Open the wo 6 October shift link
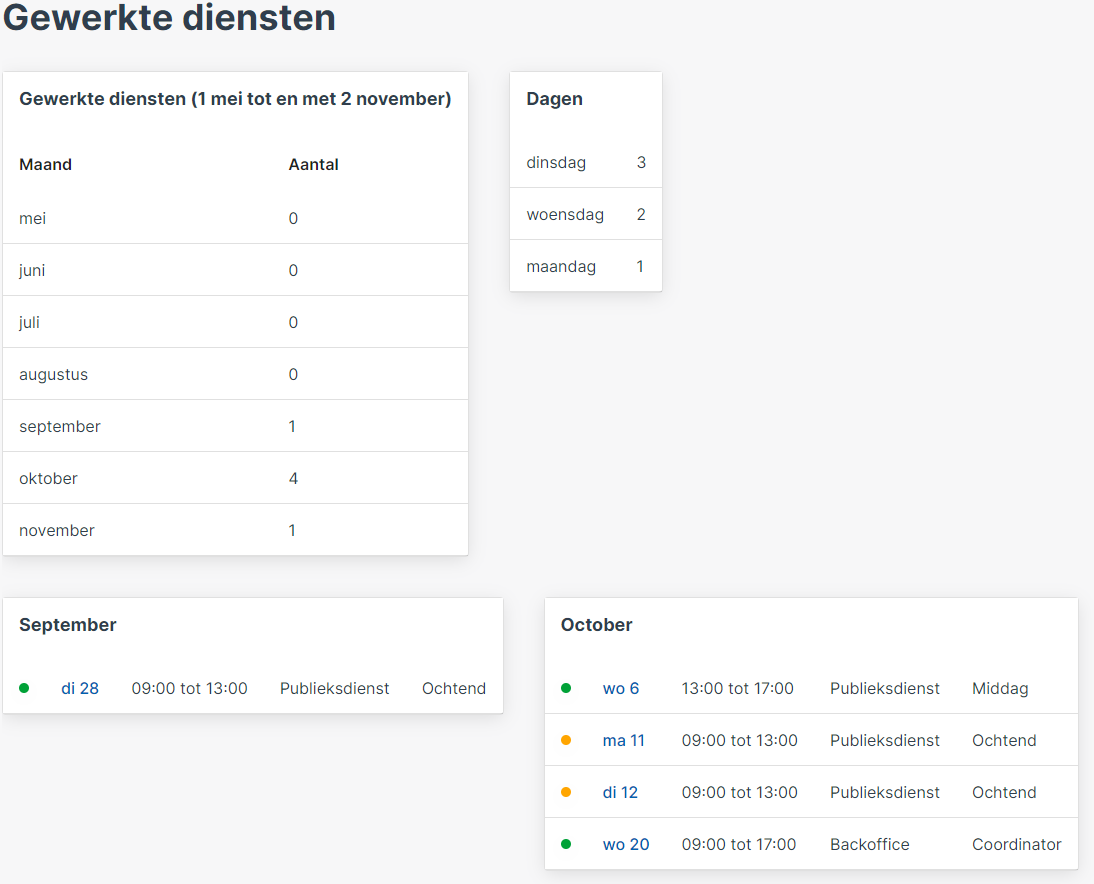This screenshot has width=1094, height=884. click(621, 689)
